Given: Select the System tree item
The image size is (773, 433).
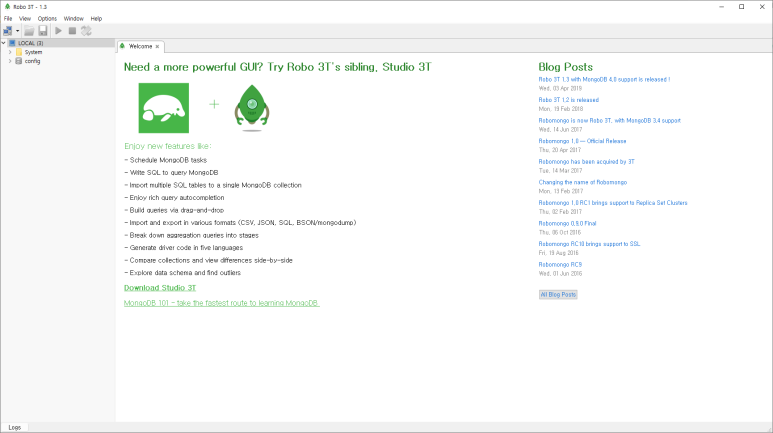Looking at the screenshot, I should [x=34, y=52].
